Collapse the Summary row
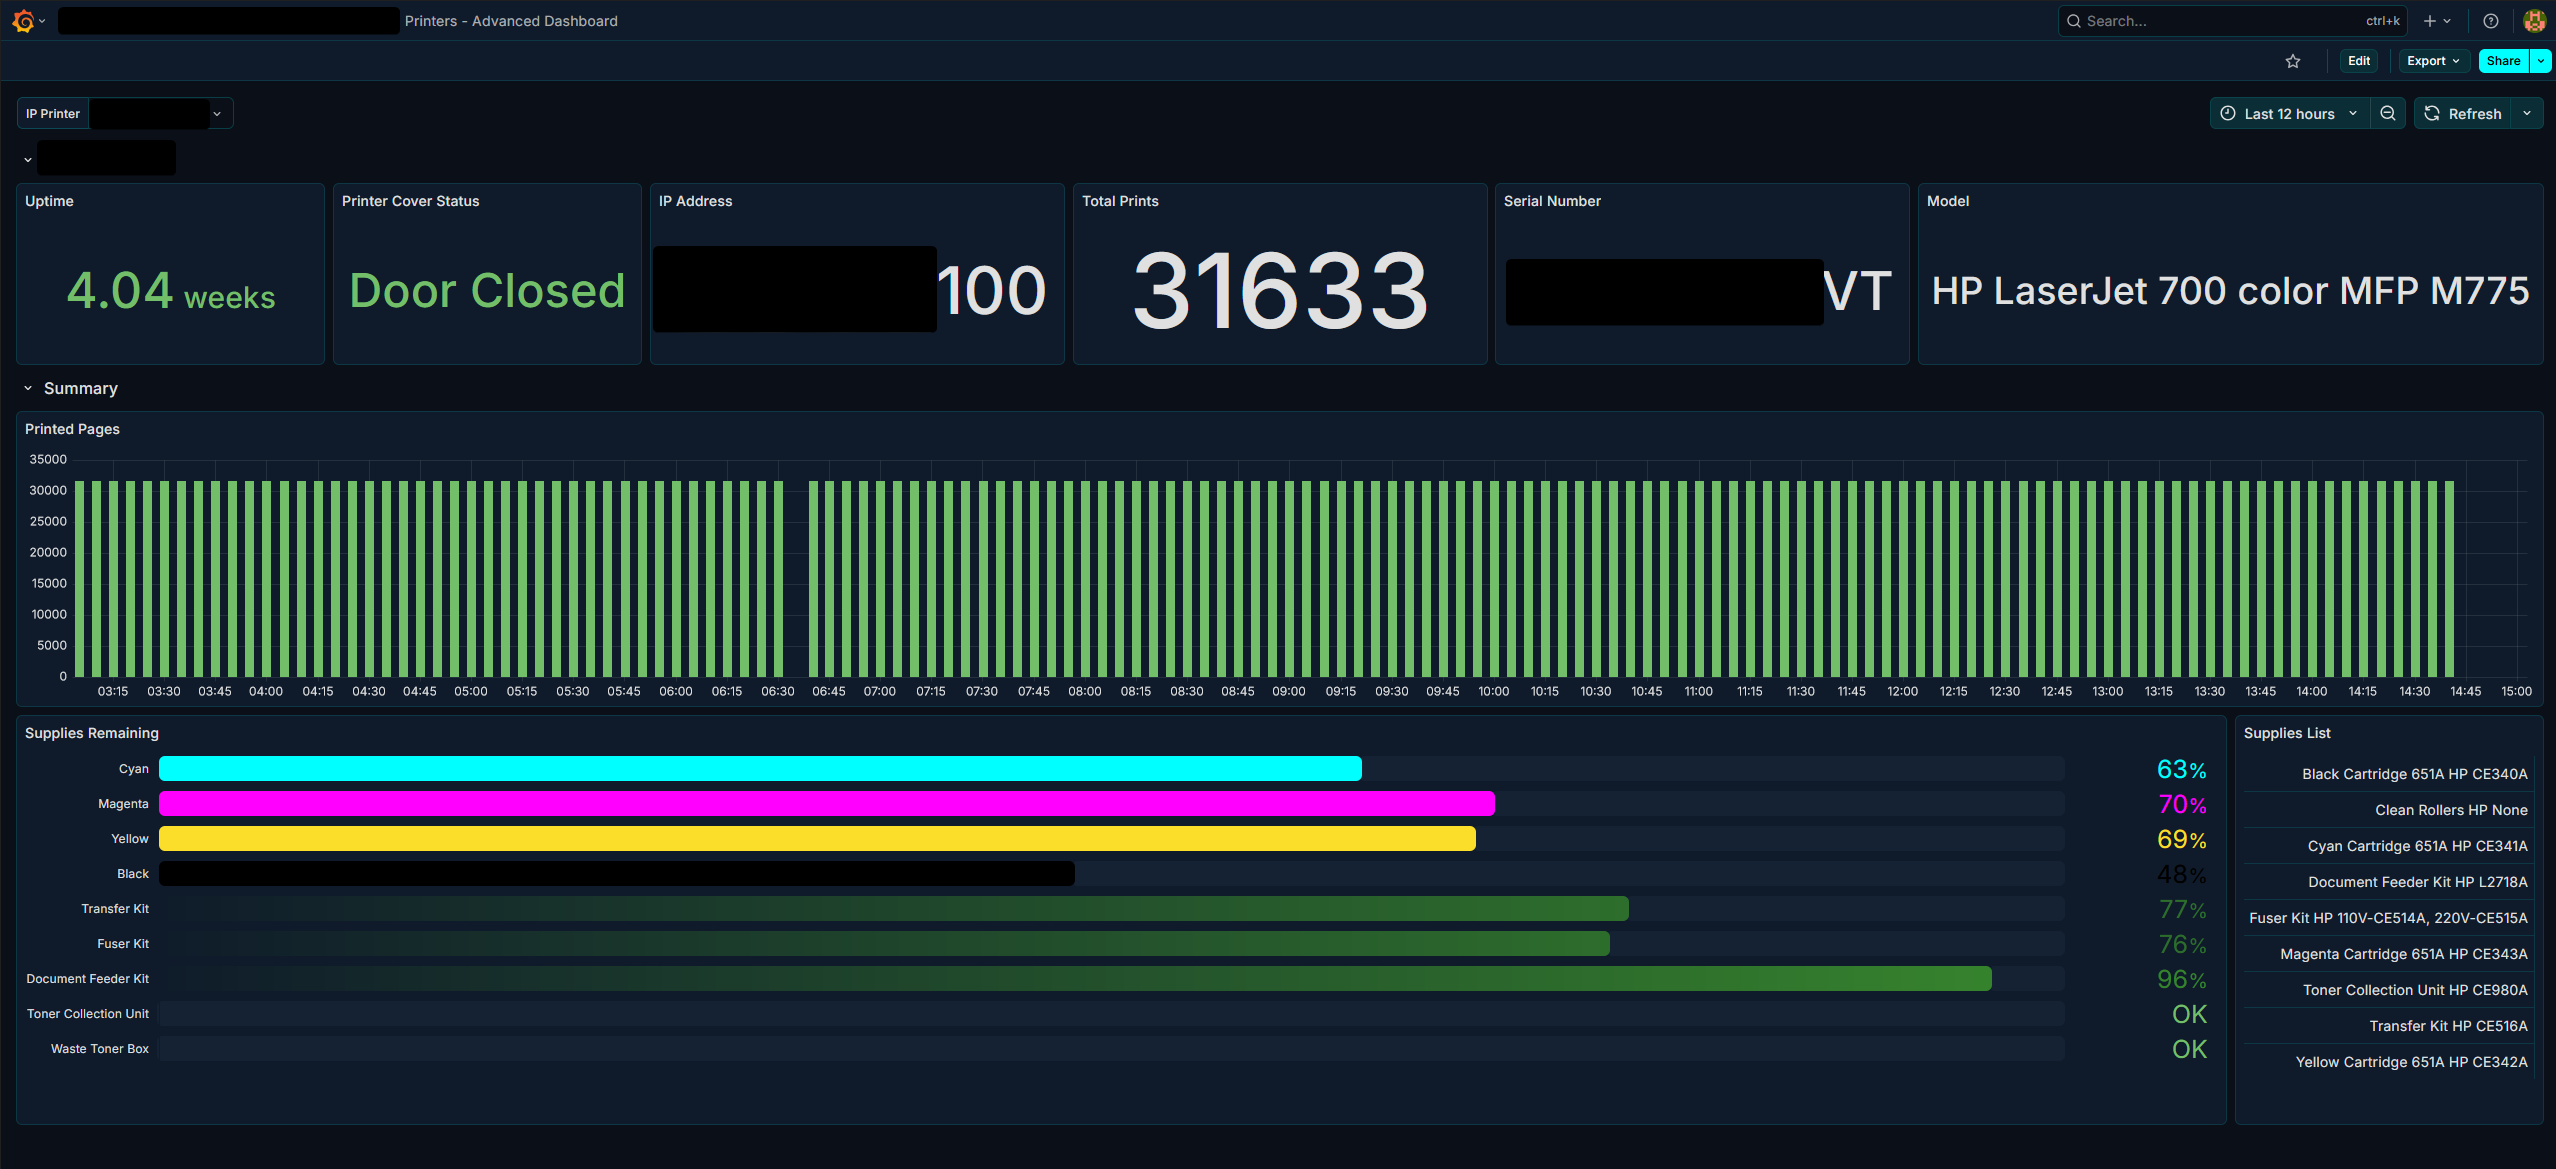 (x=29, y=388)
